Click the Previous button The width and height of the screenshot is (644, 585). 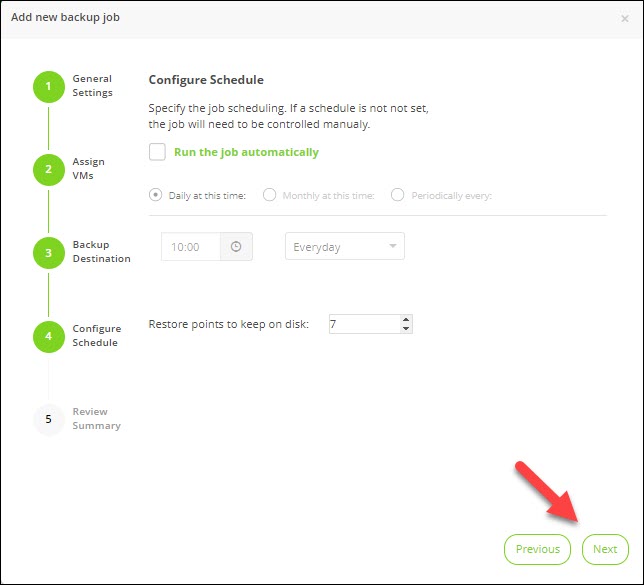click(x=538, y=549)
